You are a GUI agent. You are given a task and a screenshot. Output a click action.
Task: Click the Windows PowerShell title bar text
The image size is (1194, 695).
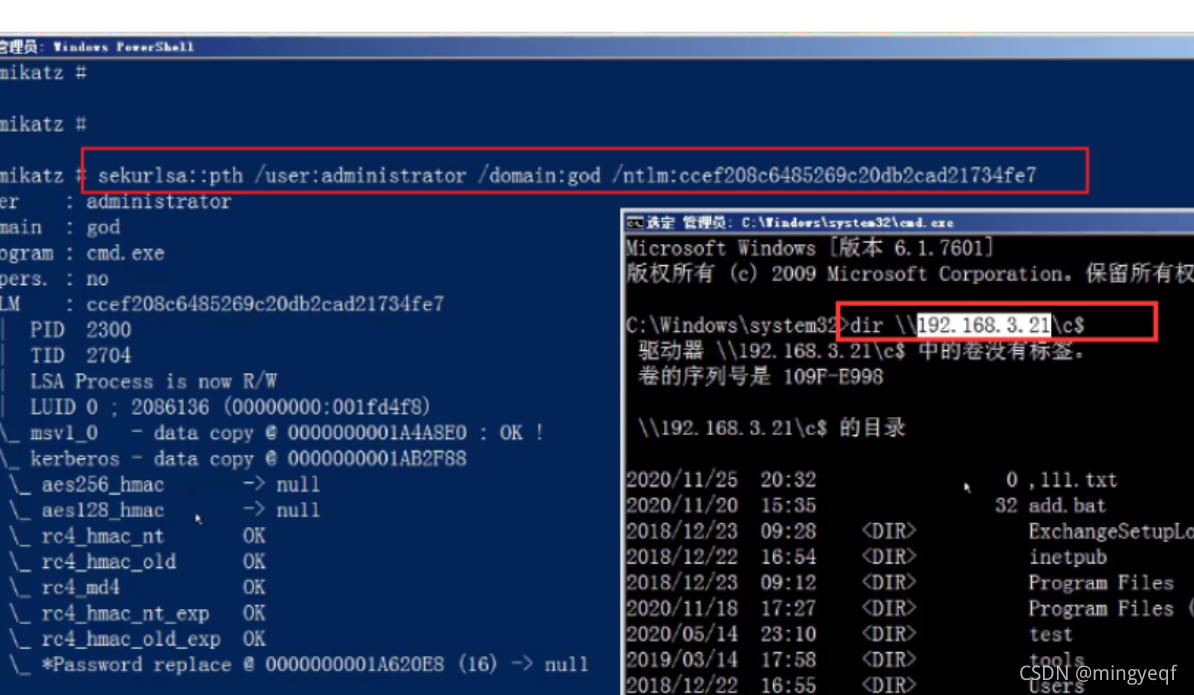coord(123,47)
